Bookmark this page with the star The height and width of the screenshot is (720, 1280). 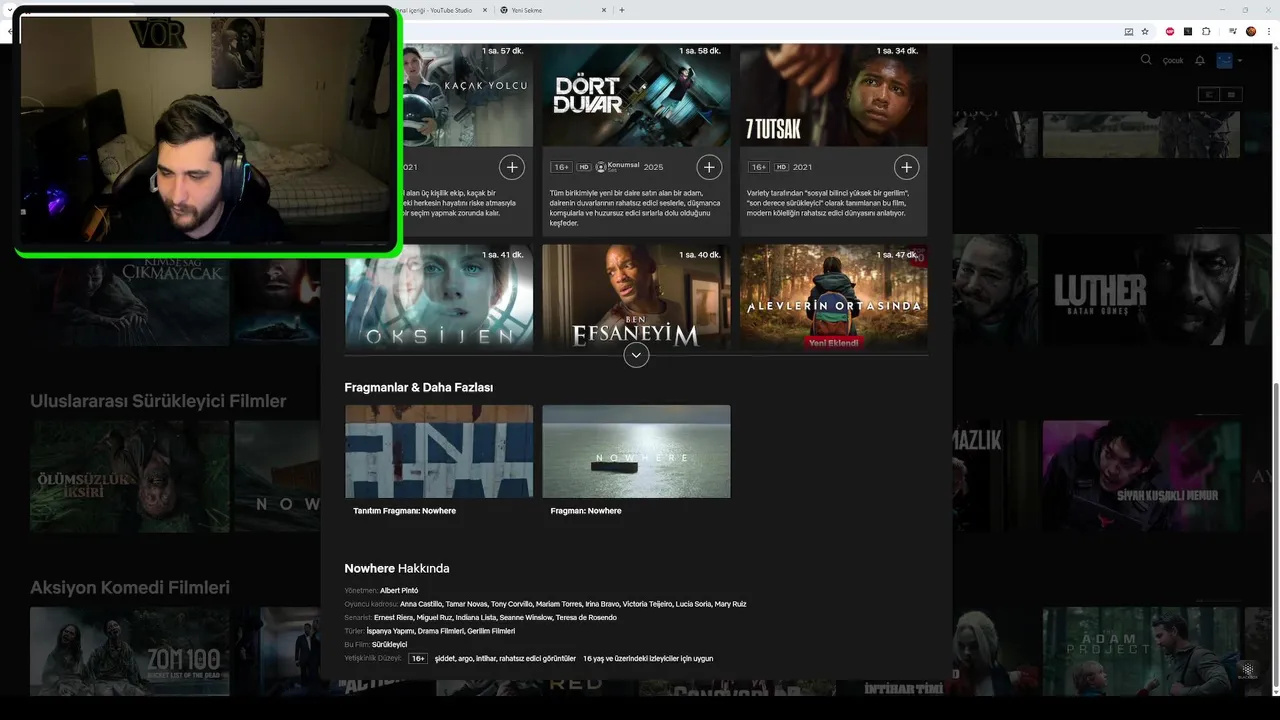pyautogui.click(x=1145, y=31)
